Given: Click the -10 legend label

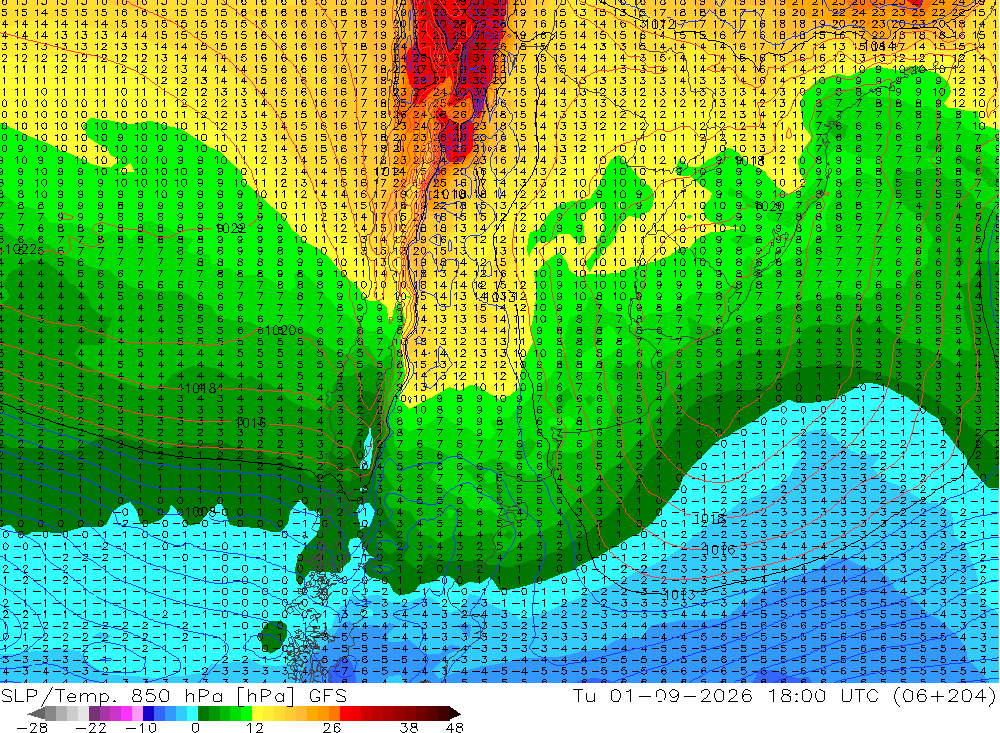Looking at the screenshot, I should [x=141, y=727].
